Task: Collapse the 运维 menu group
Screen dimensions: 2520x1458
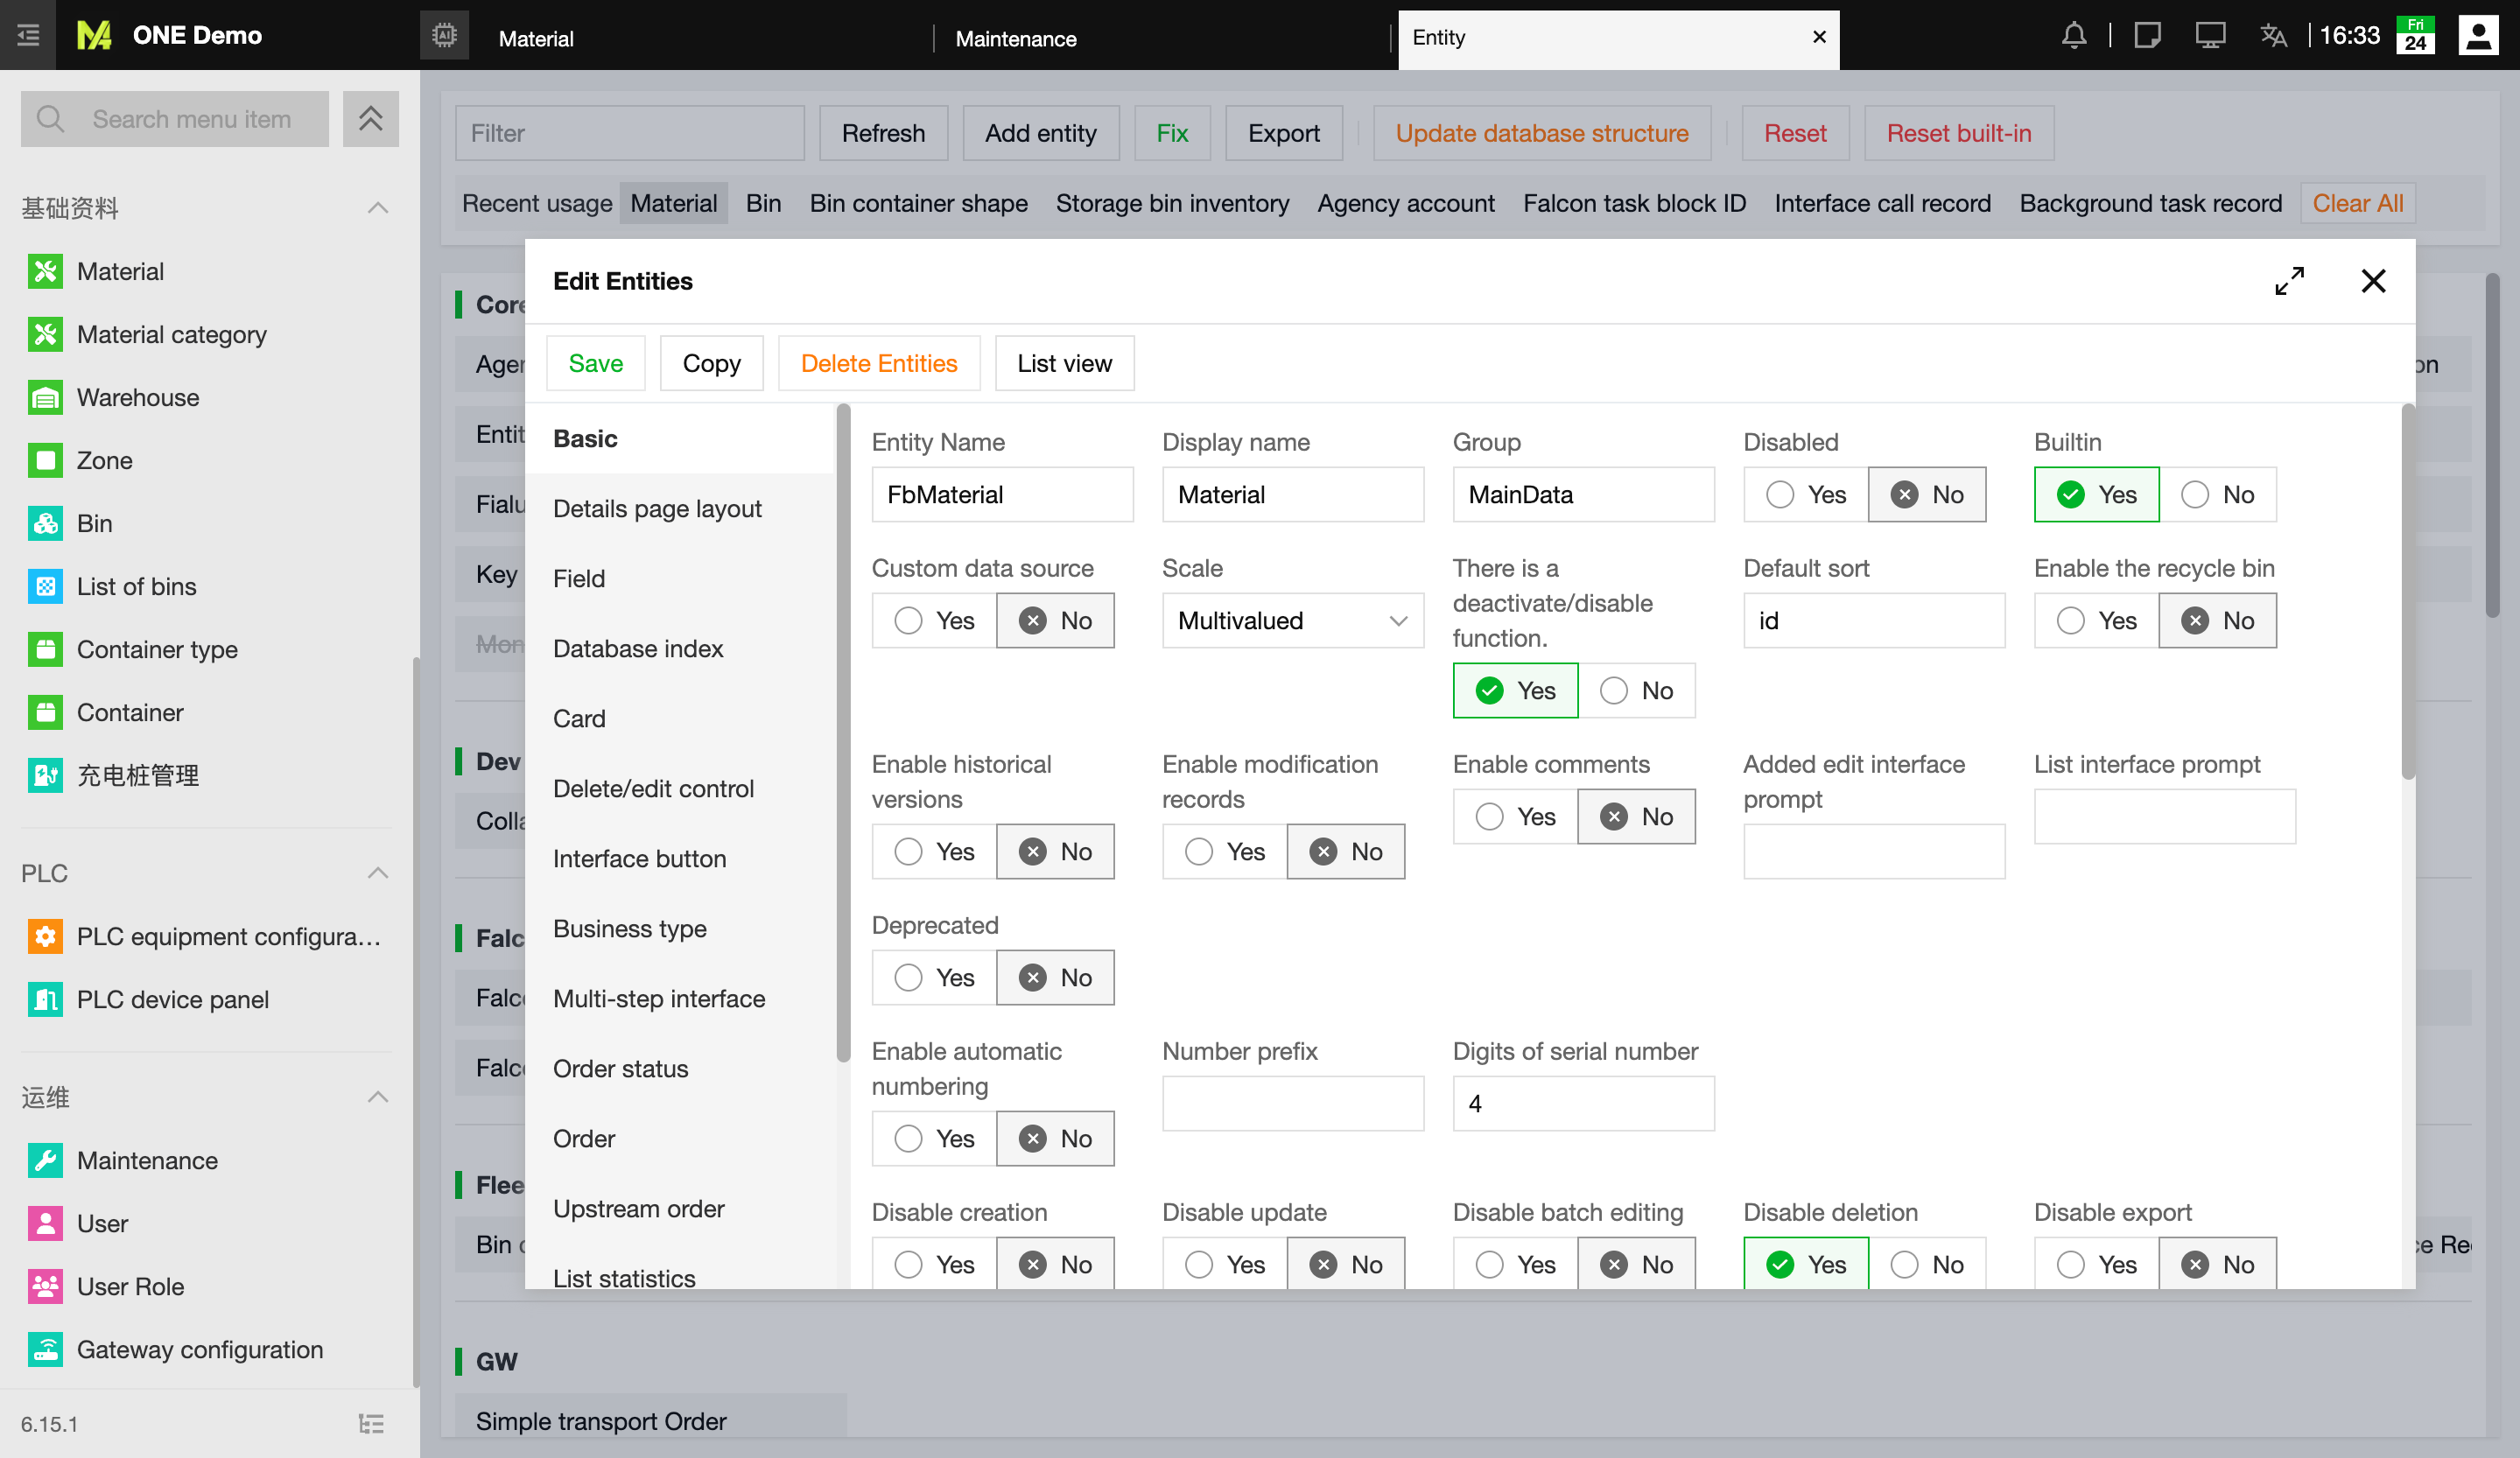Action: (377, 1097)
